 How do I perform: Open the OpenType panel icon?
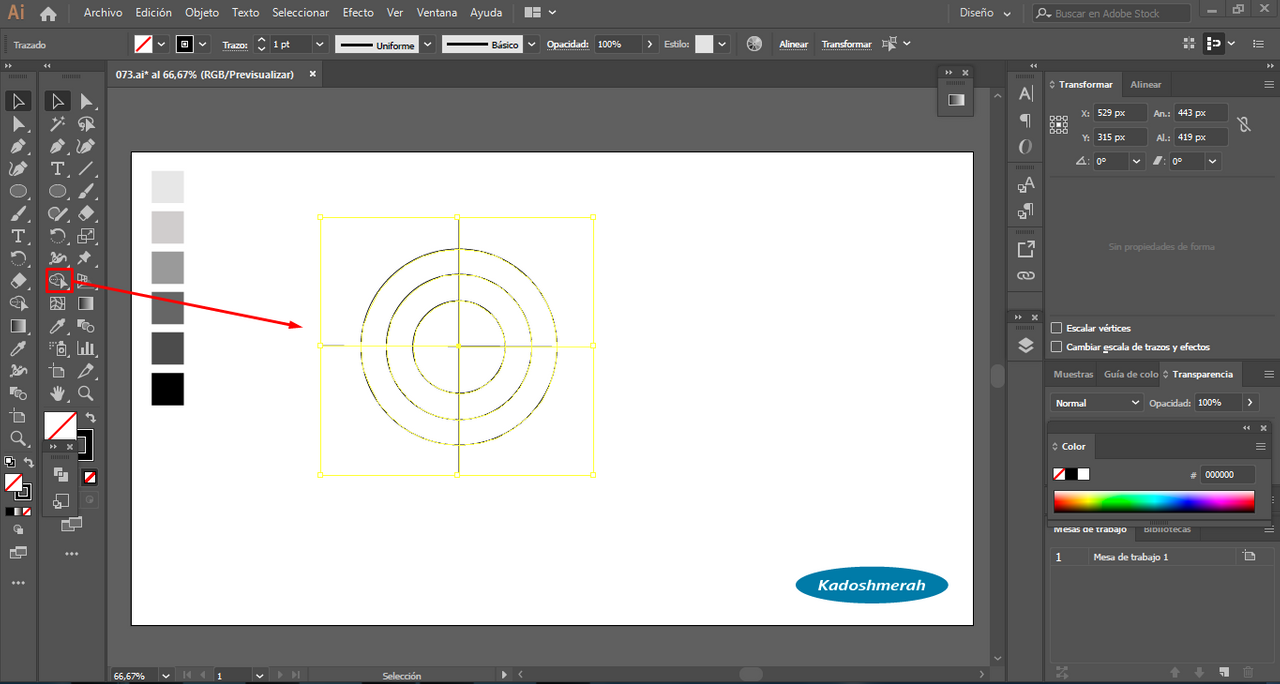pos(1025,146)
